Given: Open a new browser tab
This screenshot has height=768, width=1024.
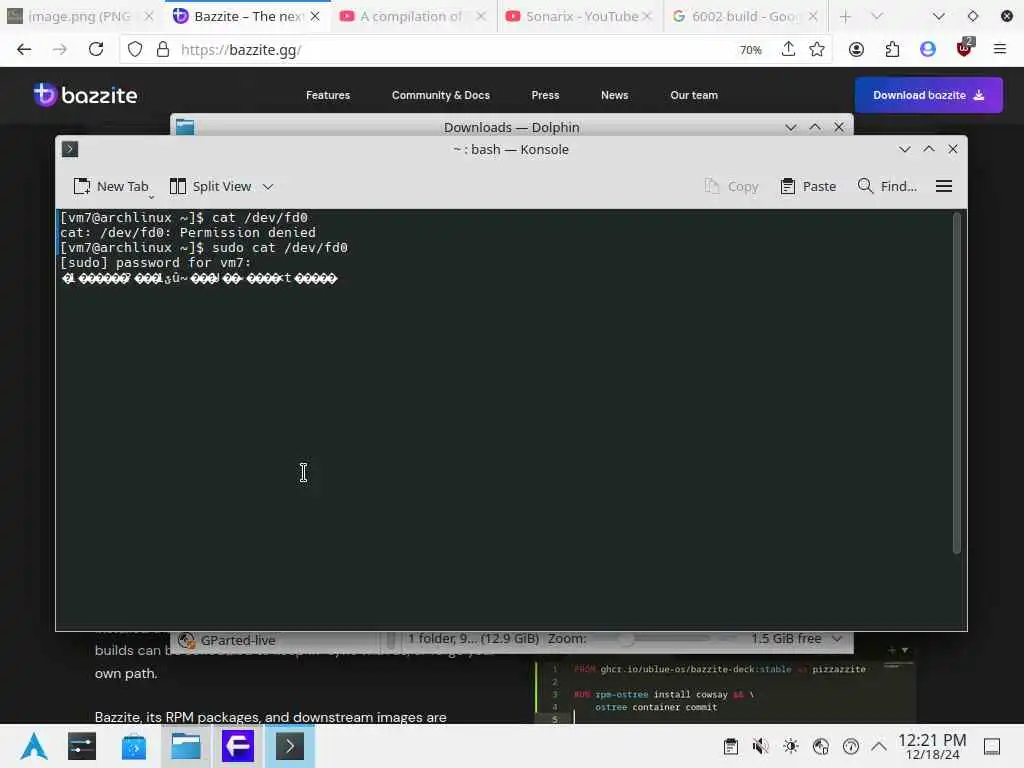Looking at the screenshot, I should (x=846, y=16).
